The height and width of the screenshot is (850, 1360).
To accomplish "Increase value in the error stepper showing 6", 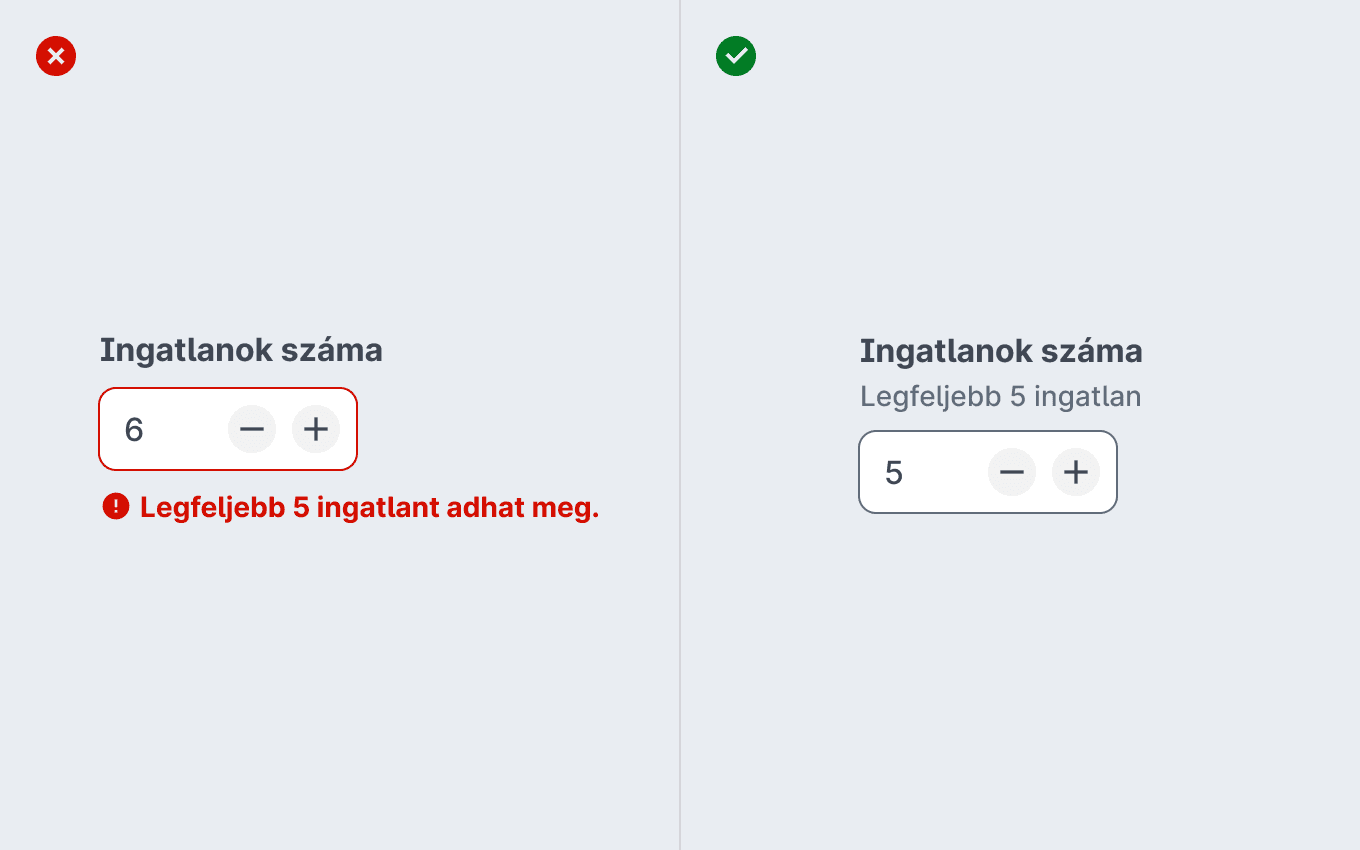I will click(x=316, y=429).
